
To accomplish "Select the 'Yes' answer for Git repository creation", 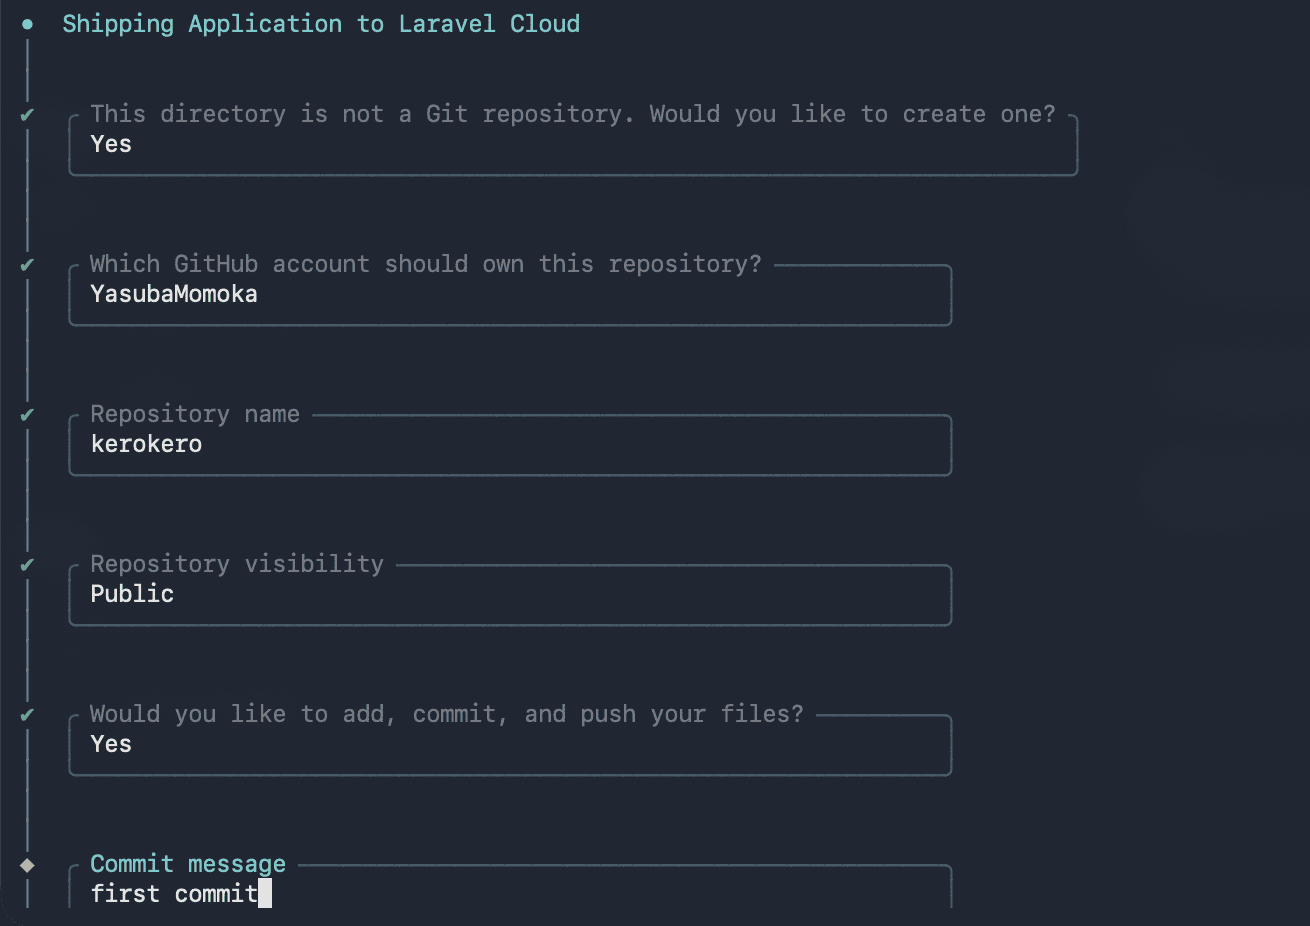I will 111,144.
